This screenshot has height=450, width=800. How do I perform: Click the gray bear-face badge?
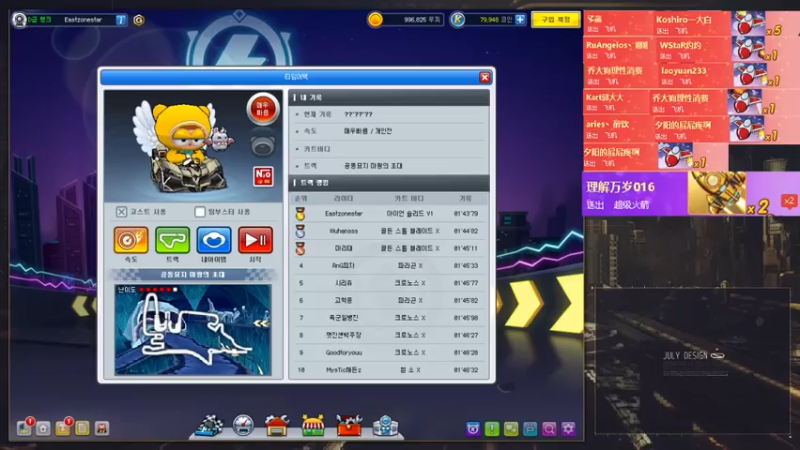pos(263,145)
